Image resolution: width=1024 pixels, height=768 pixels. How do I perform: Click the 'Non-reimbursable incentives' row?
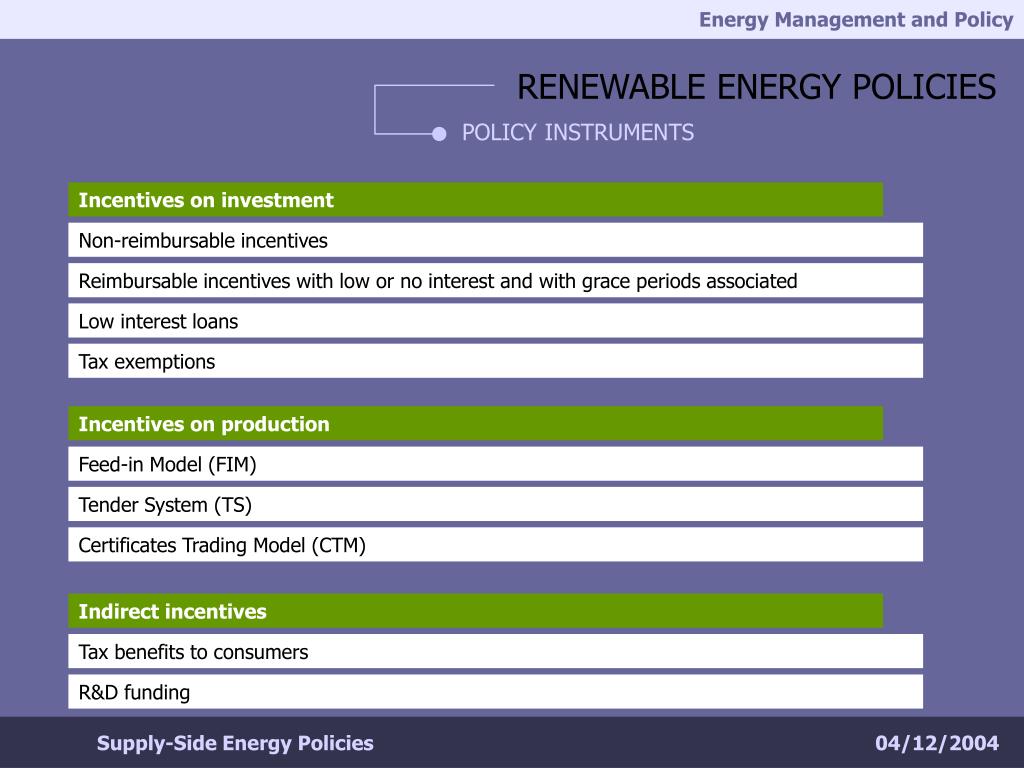[496, 240]
